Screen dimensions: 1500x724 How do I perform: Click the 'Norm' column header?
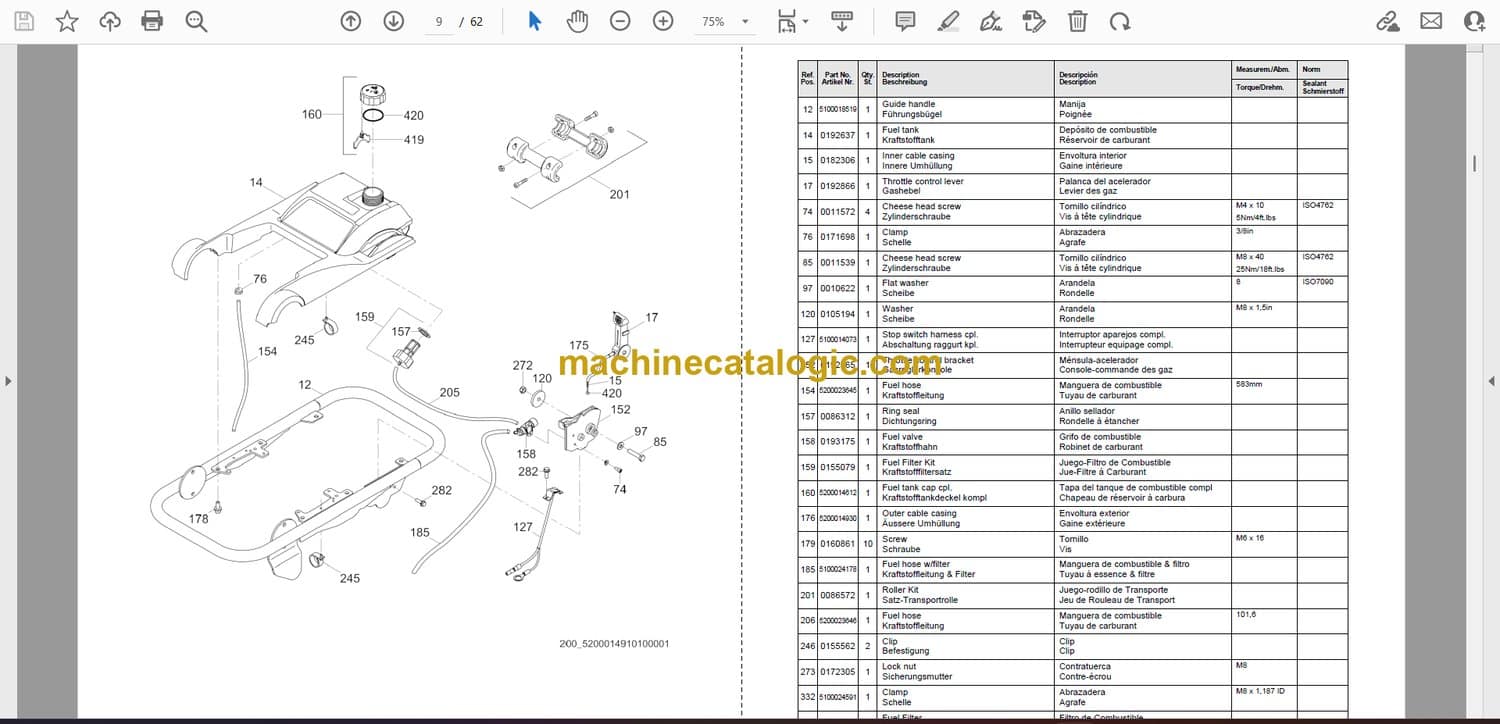tap(1311, 70)
